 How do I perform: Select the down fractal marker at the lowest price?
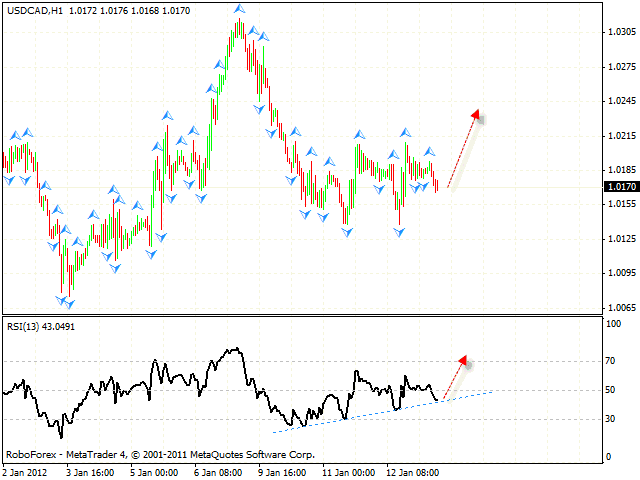(69, 304)
